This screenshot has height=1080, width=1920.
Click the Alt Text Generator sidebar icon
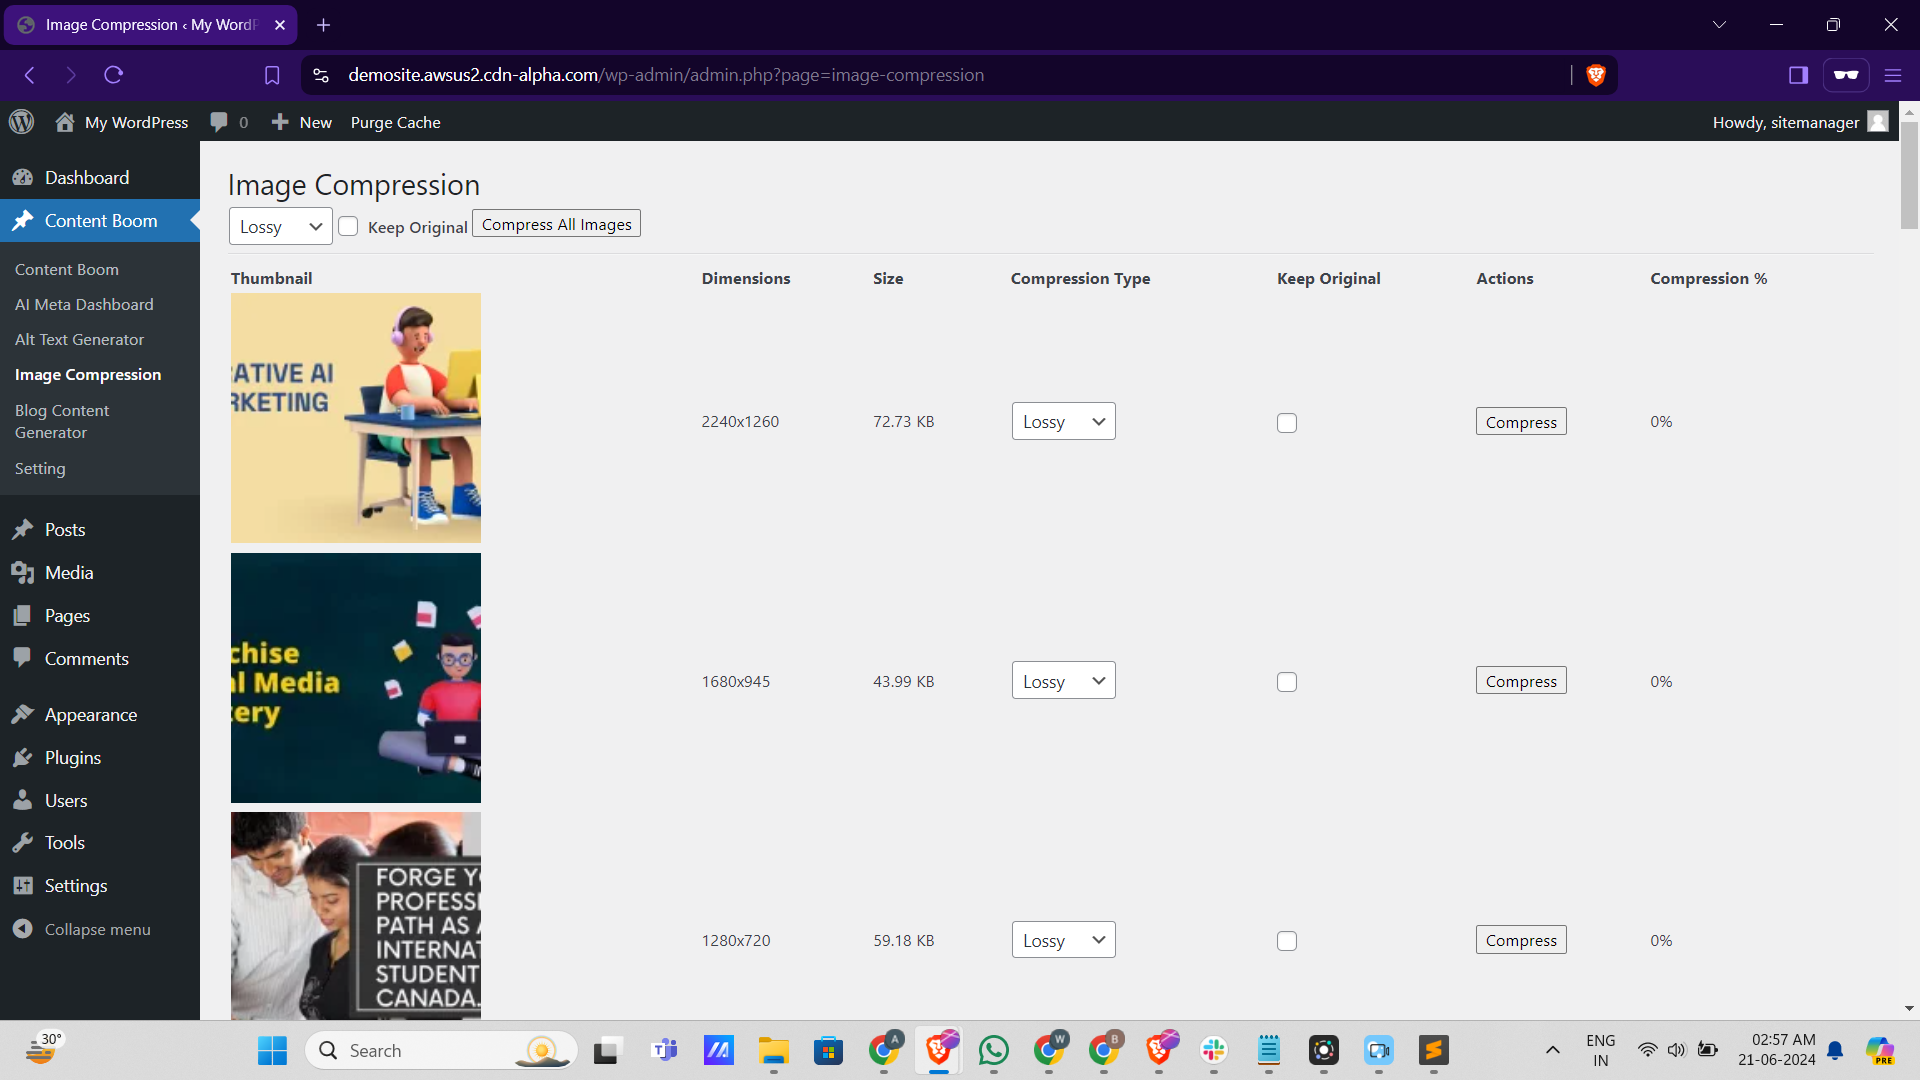click(79, 339)
